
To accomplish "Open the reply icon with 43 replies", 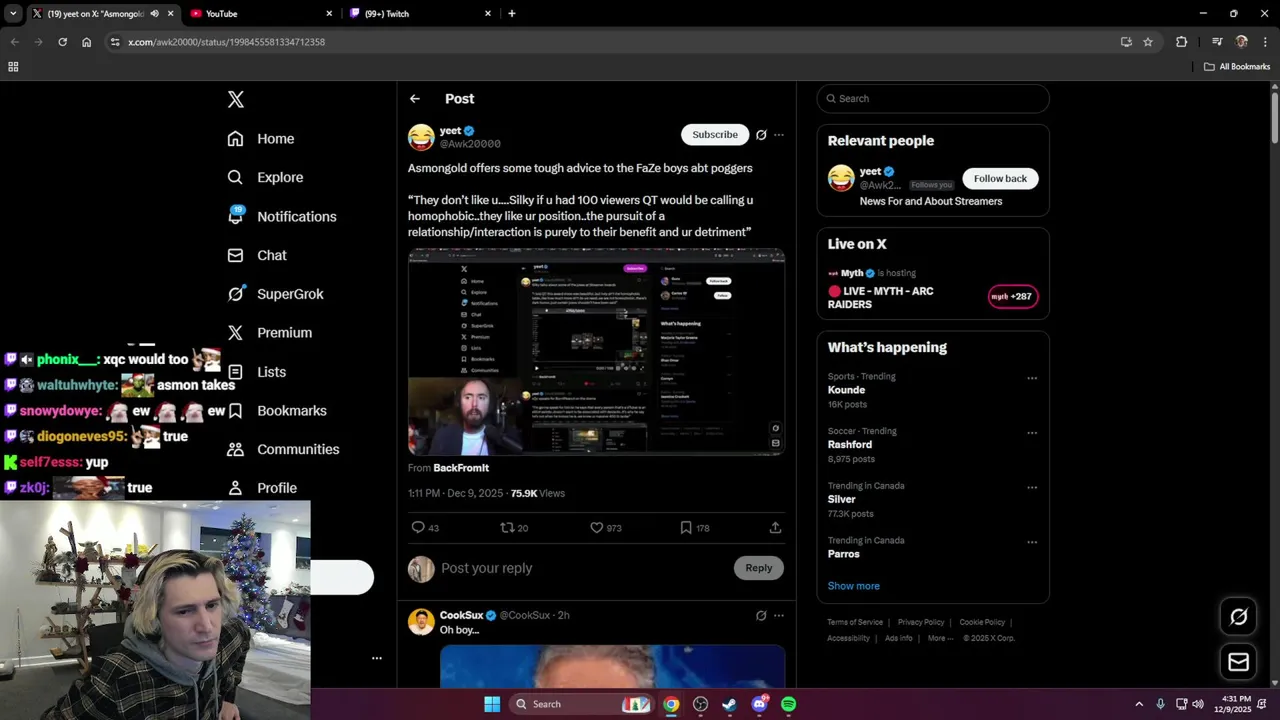I will [425, 527].
